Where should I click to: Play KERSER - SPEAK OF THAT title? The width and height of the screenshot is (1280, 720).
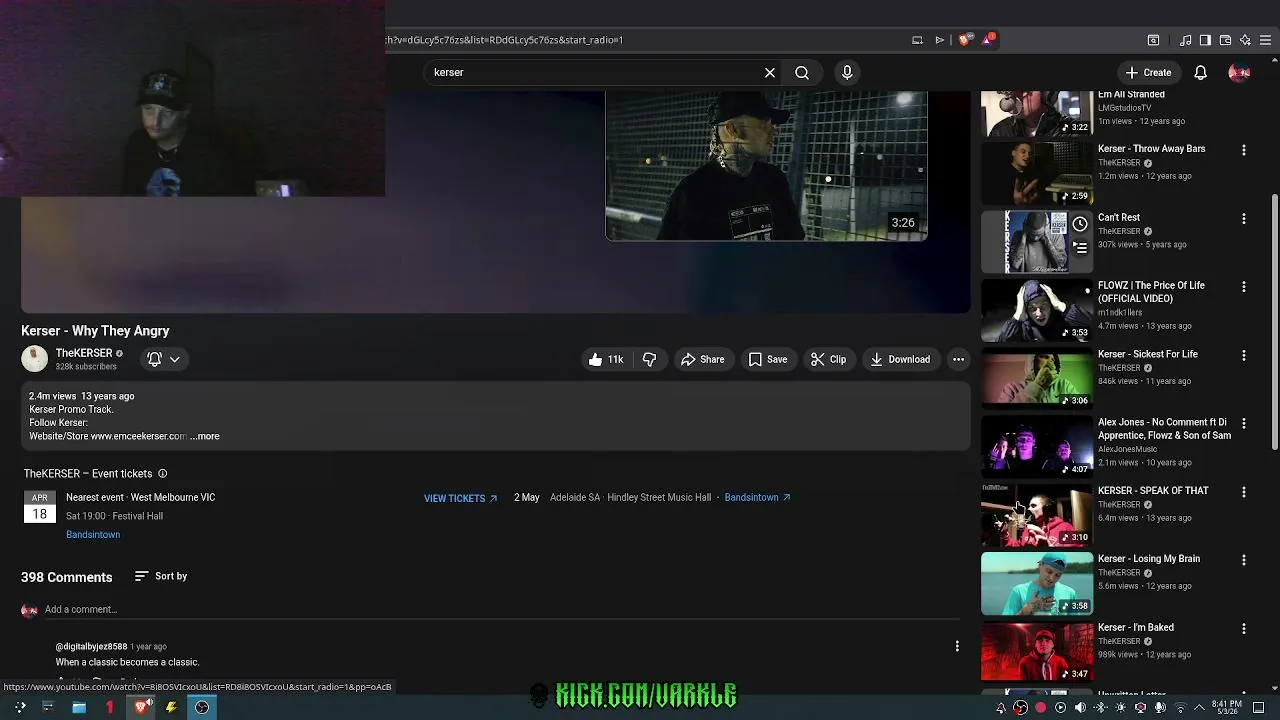tap(1153, 491)
